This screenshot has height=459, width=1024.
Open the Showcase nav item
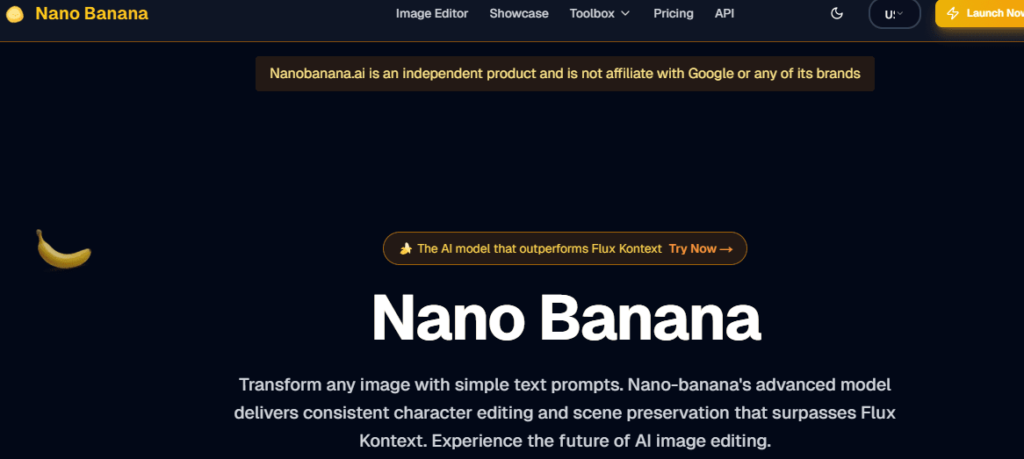[519, 14]
